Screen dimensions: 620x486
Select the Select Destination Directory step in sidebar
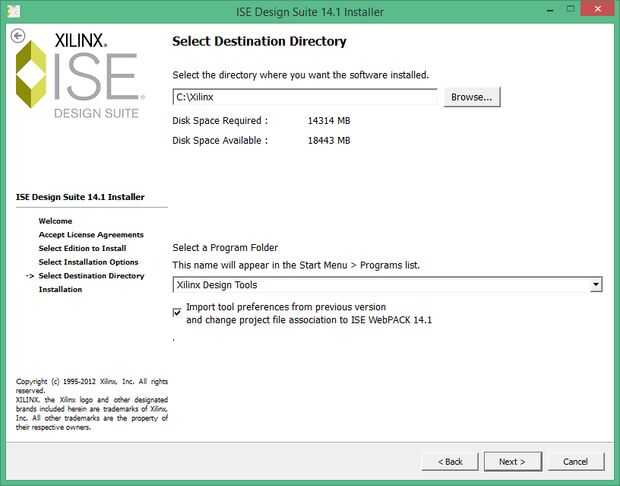point(91,276)
